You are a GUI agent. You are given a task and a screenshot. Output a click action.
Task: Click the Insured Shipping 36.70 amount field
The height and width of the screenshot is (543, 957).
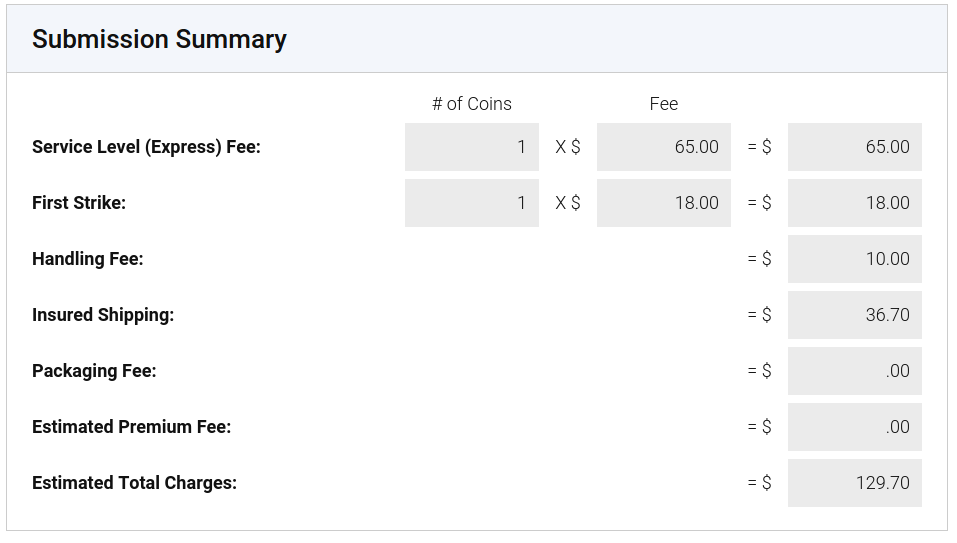854,315
